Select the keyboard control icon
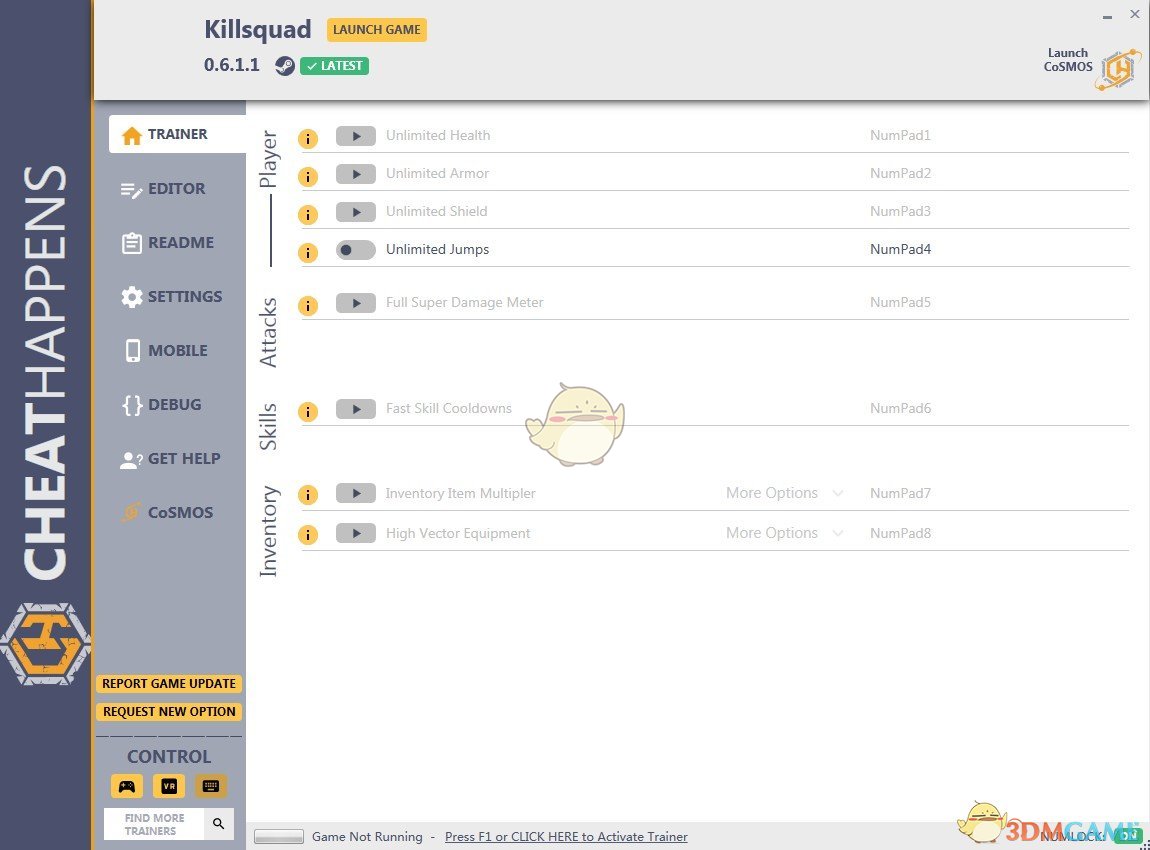1150x850 pixels. (x=210, y=786)
